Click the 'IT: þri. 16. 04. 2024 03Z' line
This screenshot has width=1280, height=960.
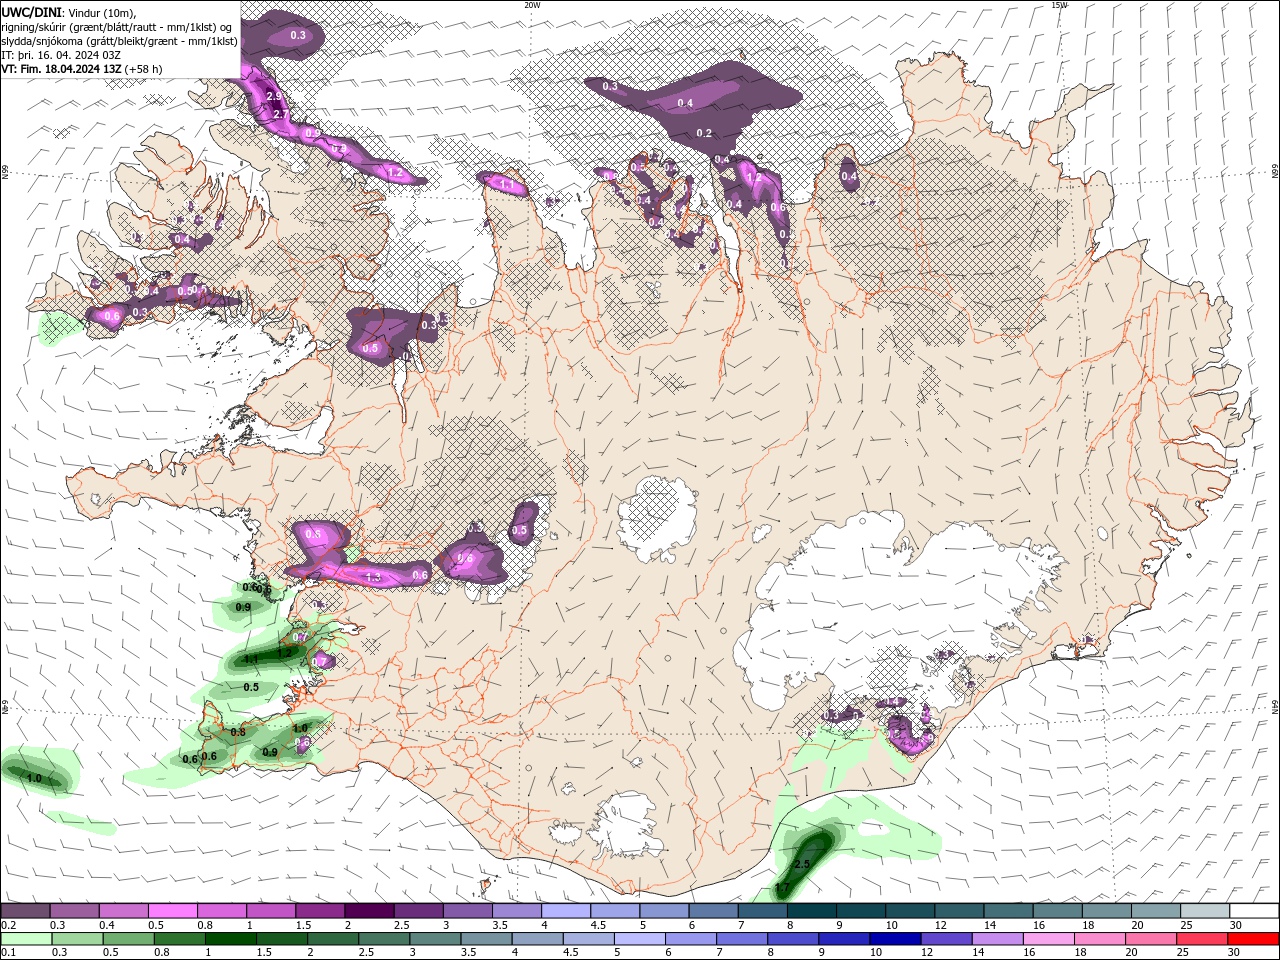point(63,54)
